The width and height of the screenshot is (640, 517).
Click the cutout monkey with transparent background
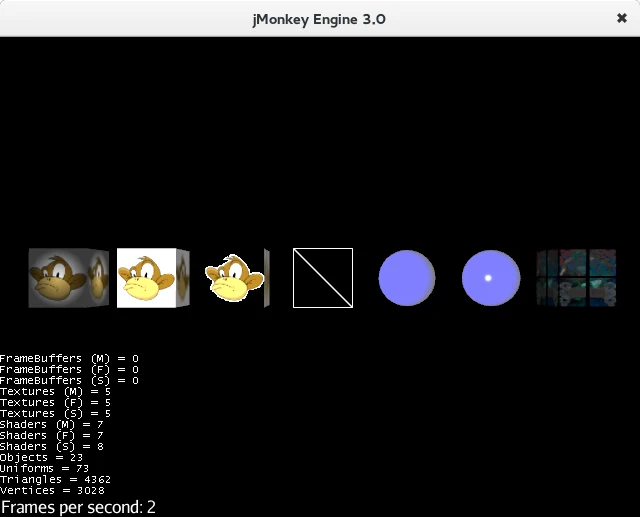pos(232,278)
